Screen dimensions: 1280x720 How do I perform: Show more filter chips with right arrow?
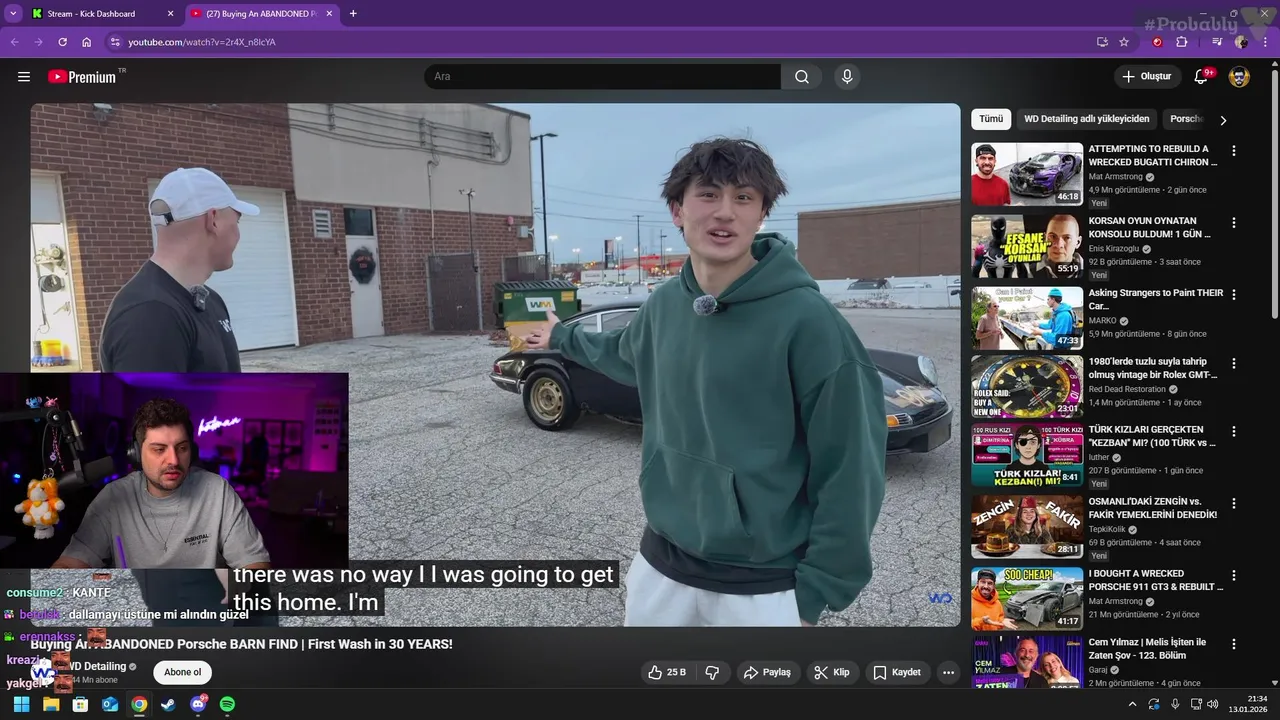pyautogui.click(x=1223, y=120)
